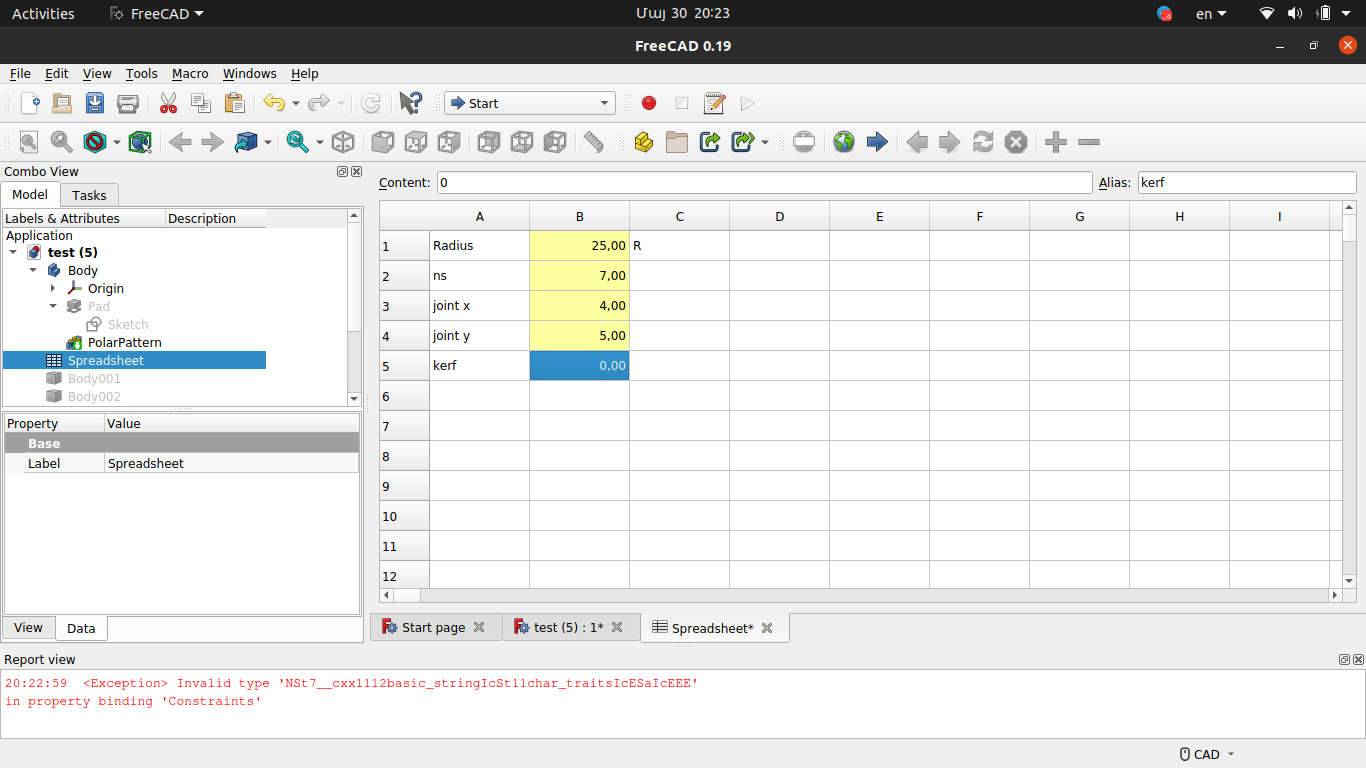Open the View menu

coord(97,73)
